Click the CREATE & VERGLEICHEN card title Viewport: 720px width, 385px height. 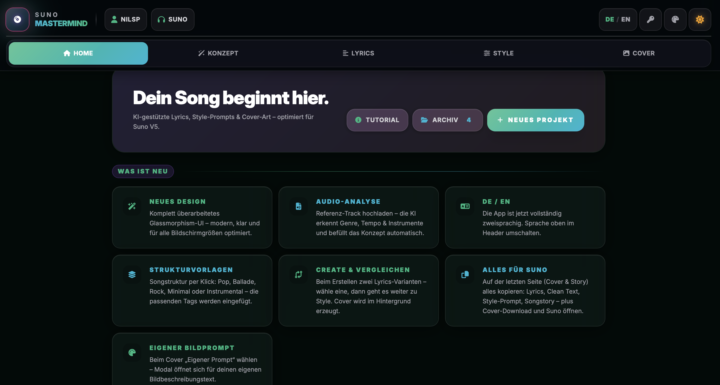coord(363,270)
